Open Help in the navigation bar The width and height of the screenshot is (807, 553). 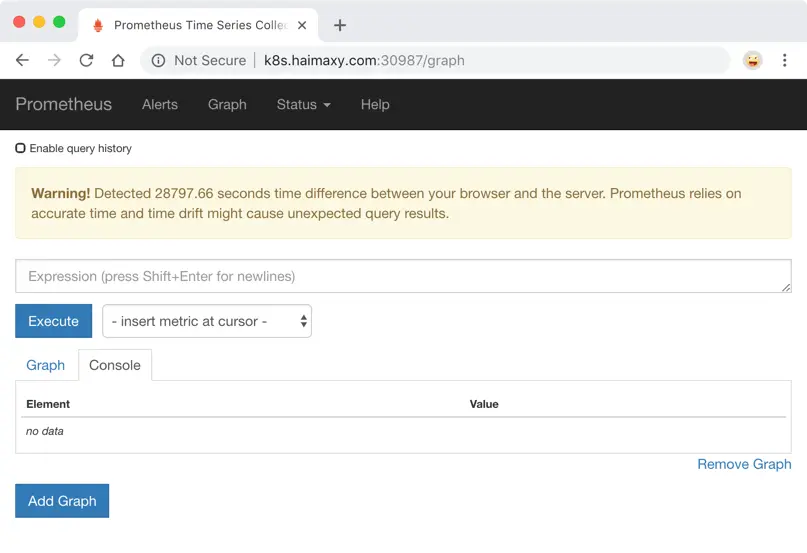coord(375,104)
